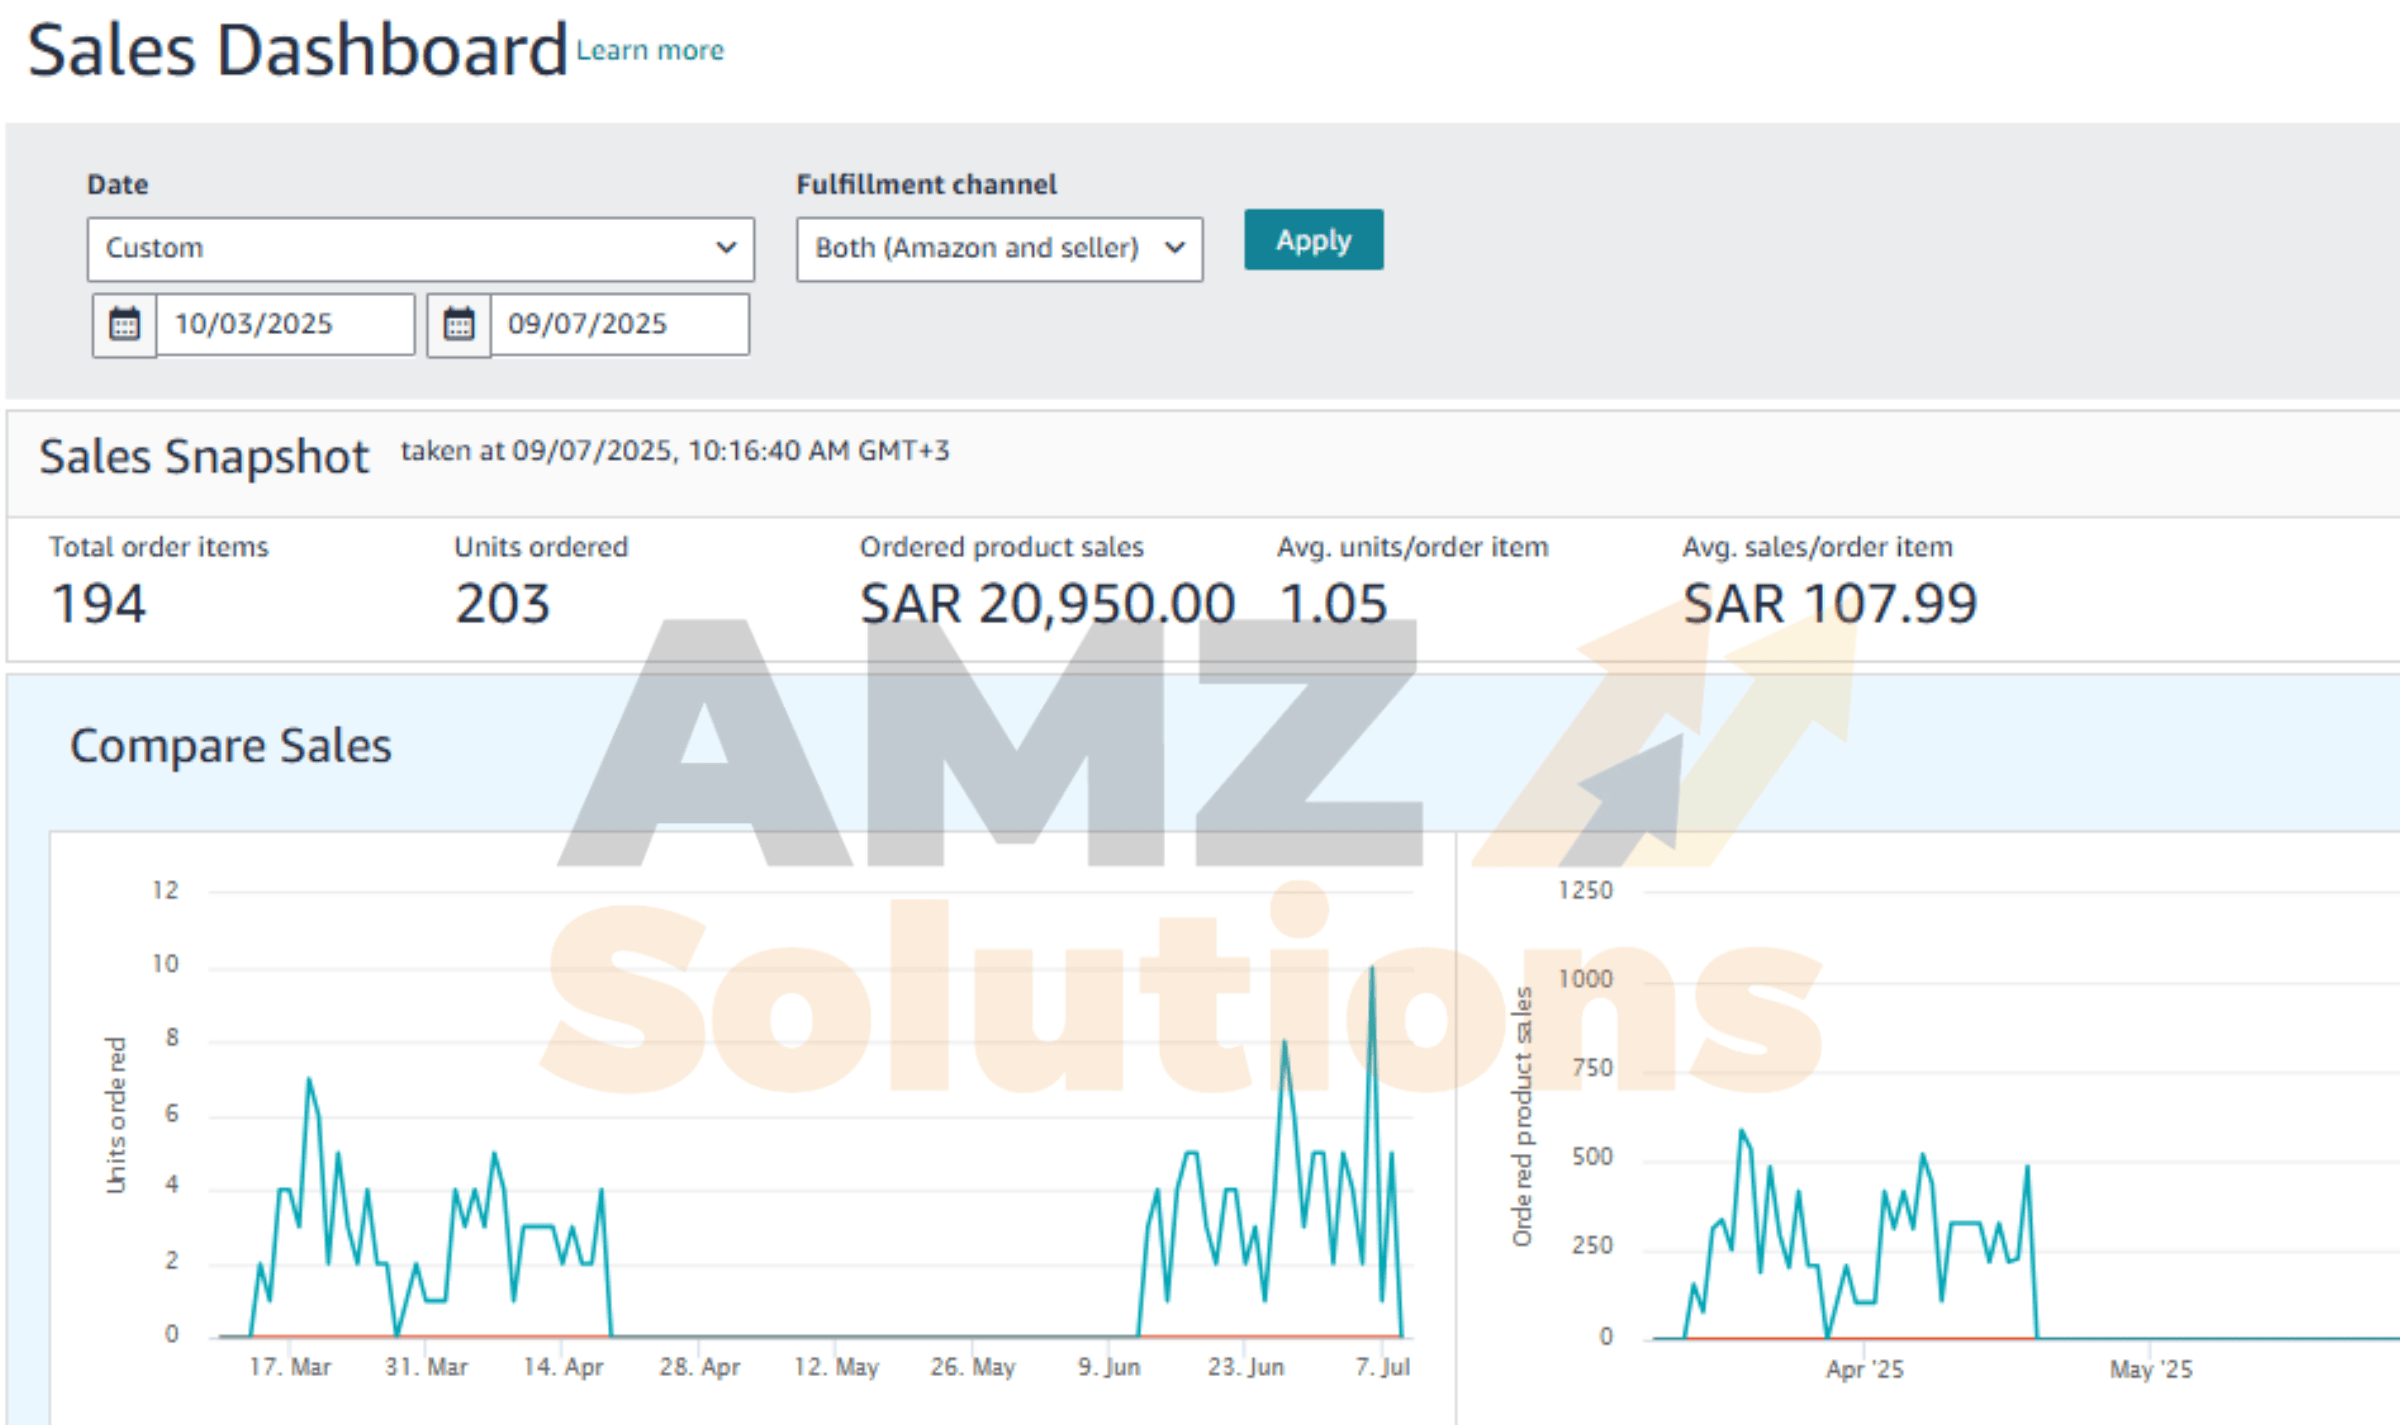This screenshot has height=1425, width=2400.
Task: Click the dropdown chevron beside Custom
Action: 727,248
